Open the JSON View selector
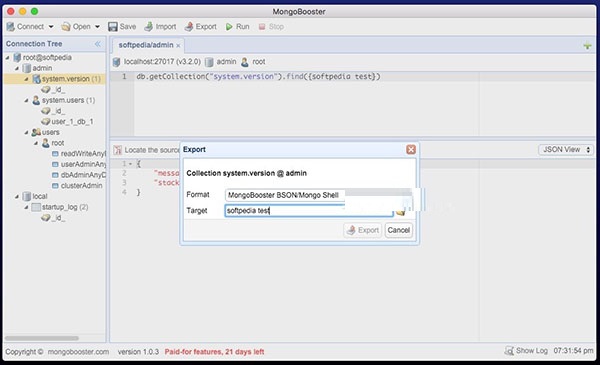The image size is (600, 365). pyautogui.click(x=566, y=150)
